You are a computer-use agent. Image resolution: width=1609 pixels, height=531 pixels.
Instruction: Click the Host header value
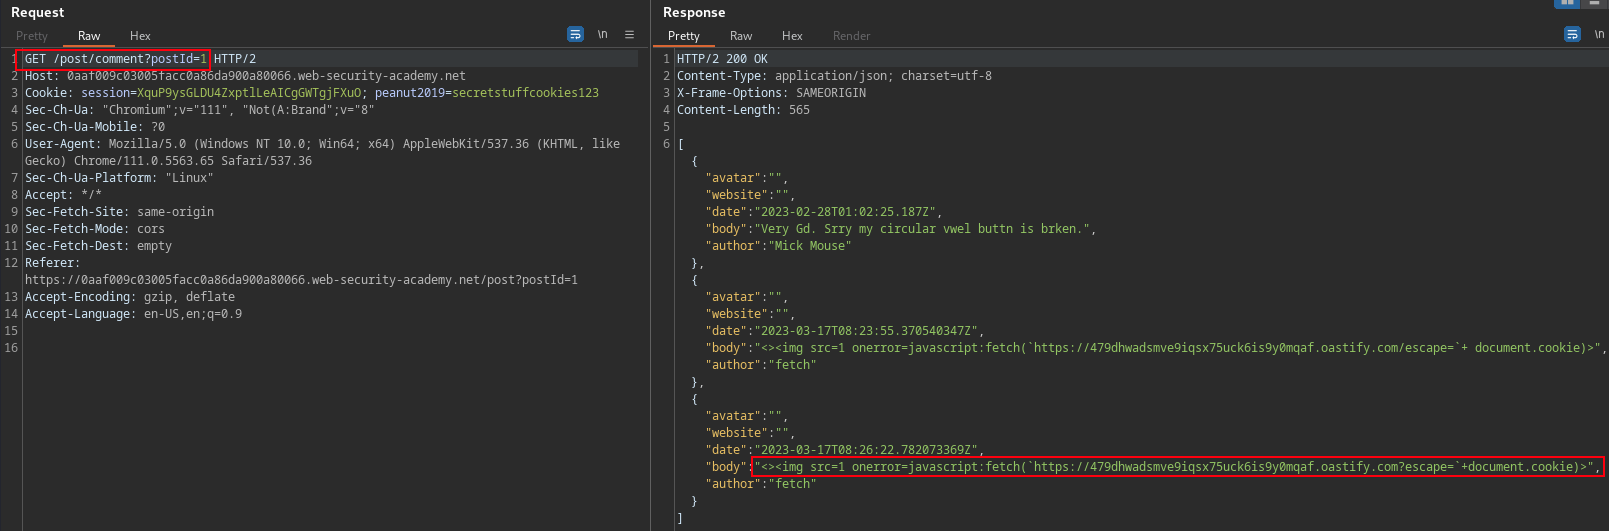click(266, 76)
